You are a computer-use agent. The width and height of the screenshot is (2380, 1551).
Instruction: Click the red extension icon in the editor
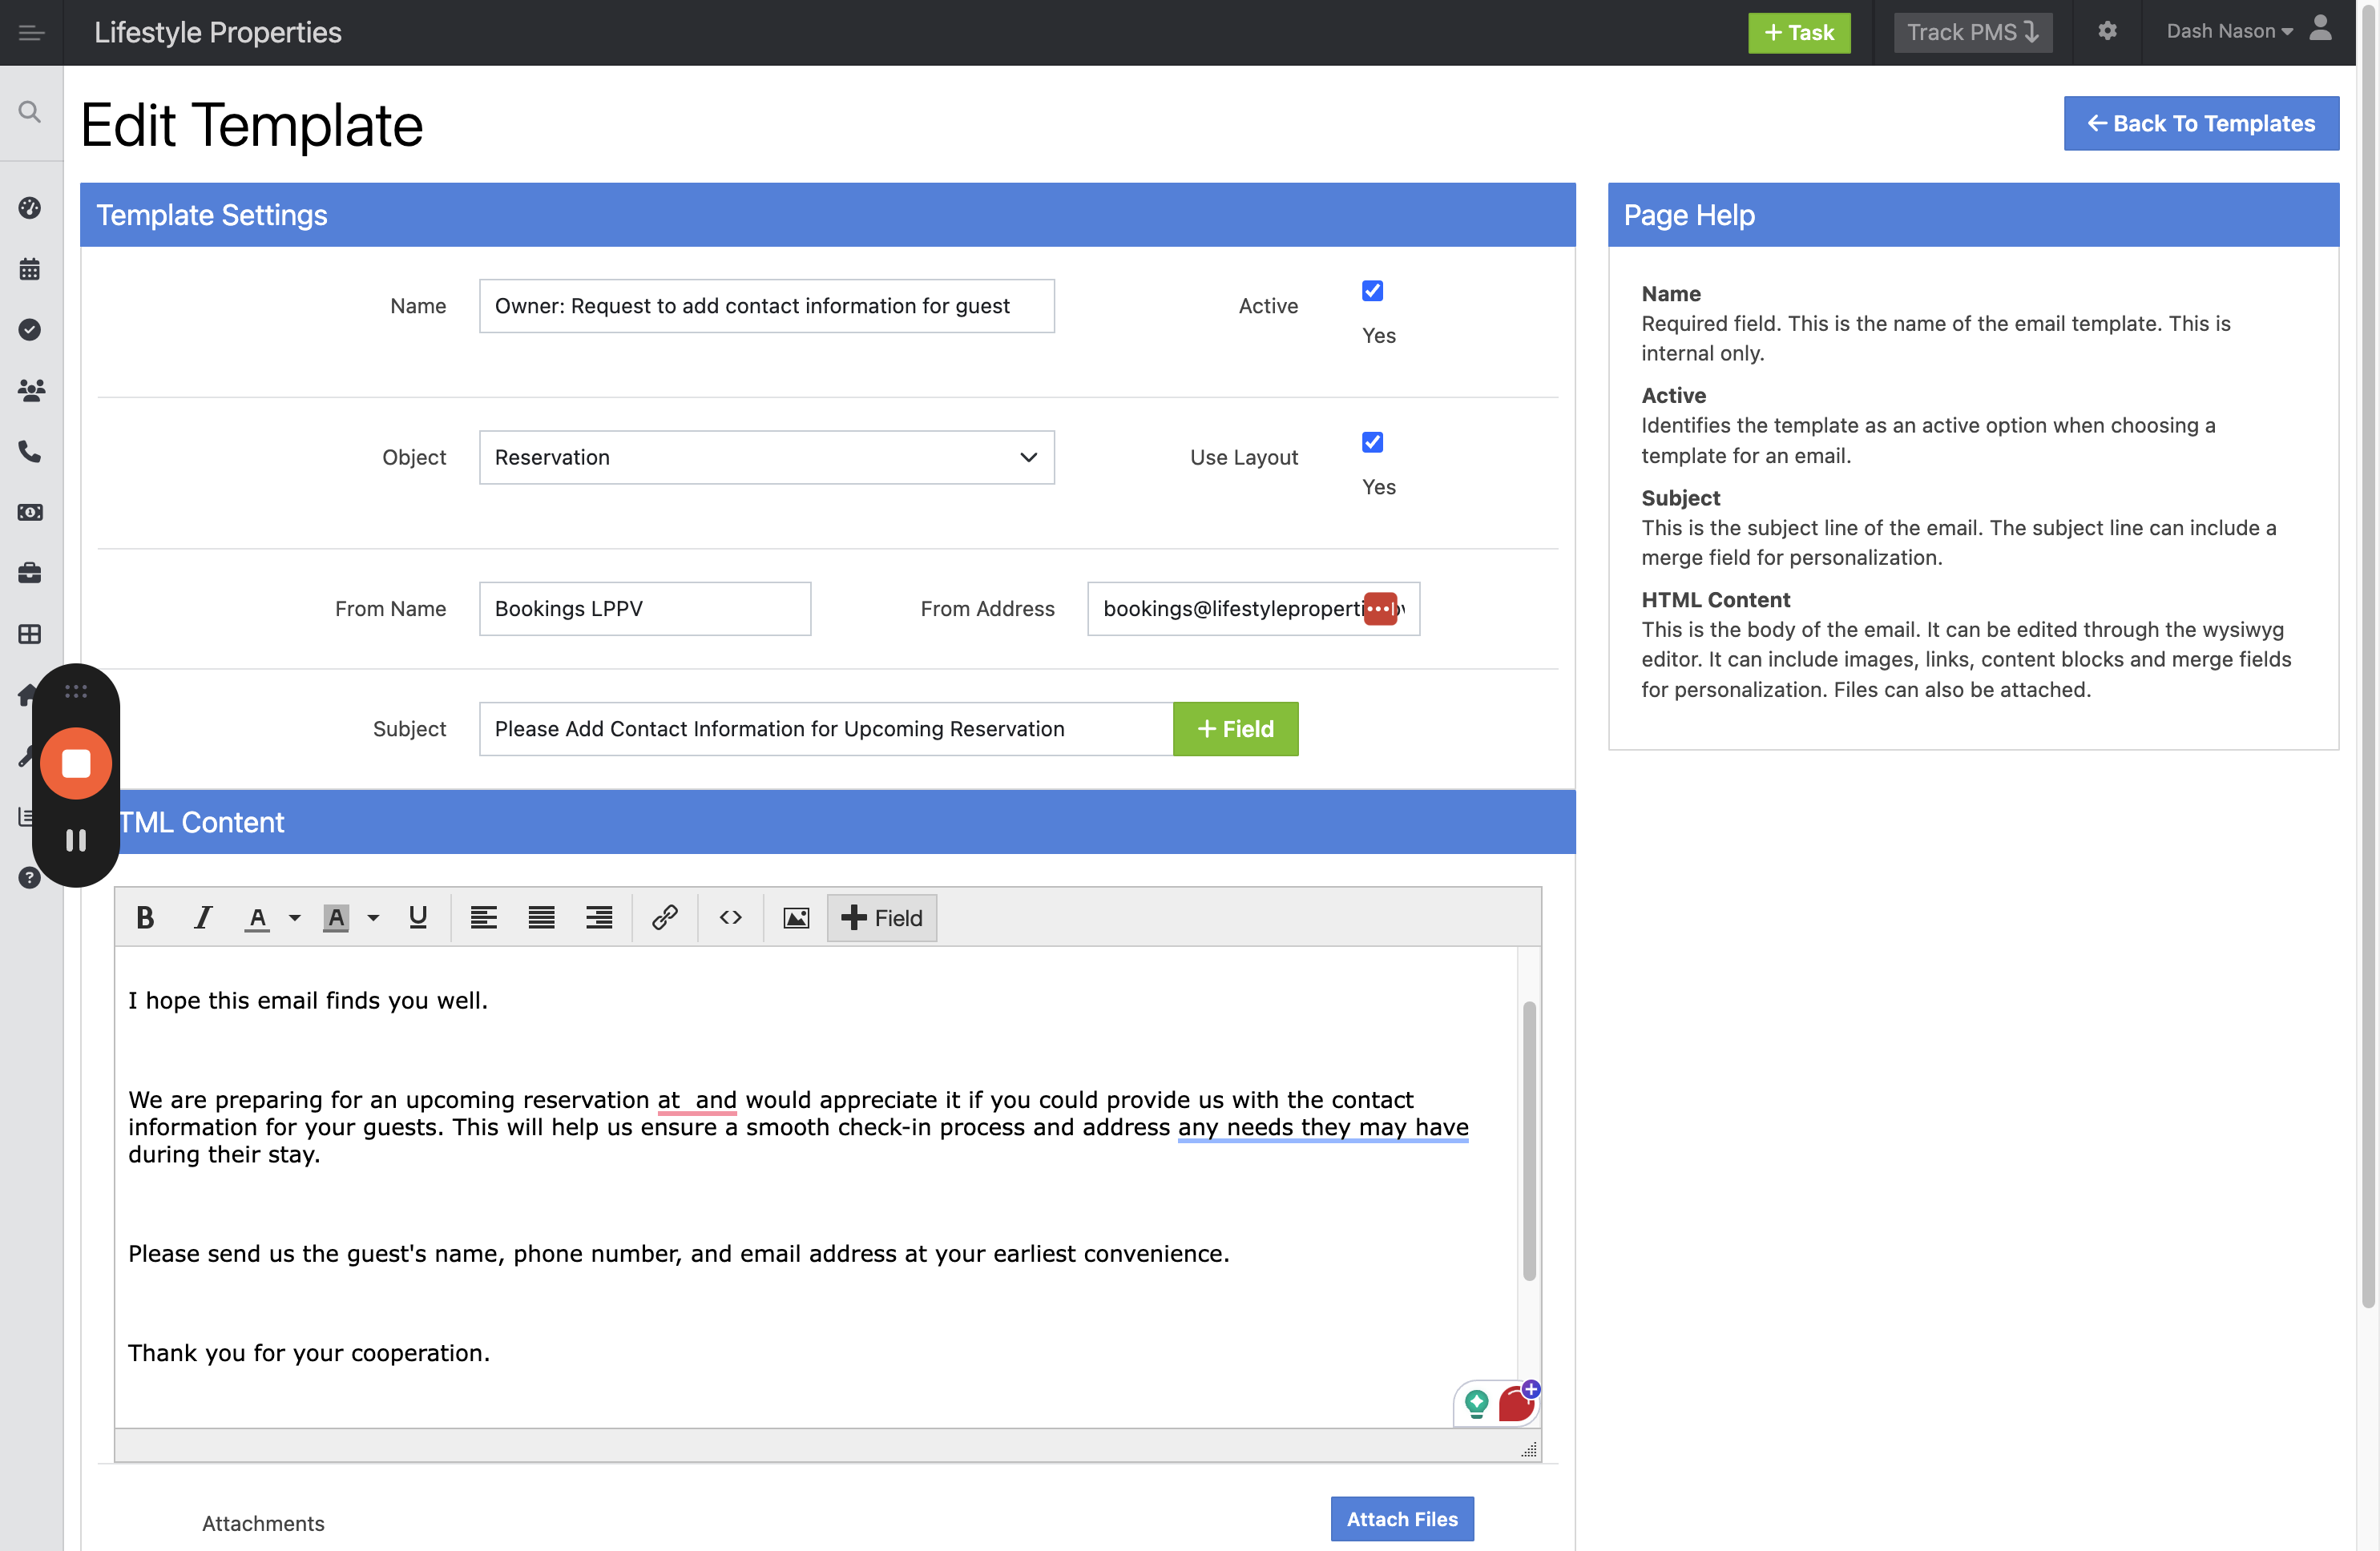pyautogui.click(x=1517, y=1404)
